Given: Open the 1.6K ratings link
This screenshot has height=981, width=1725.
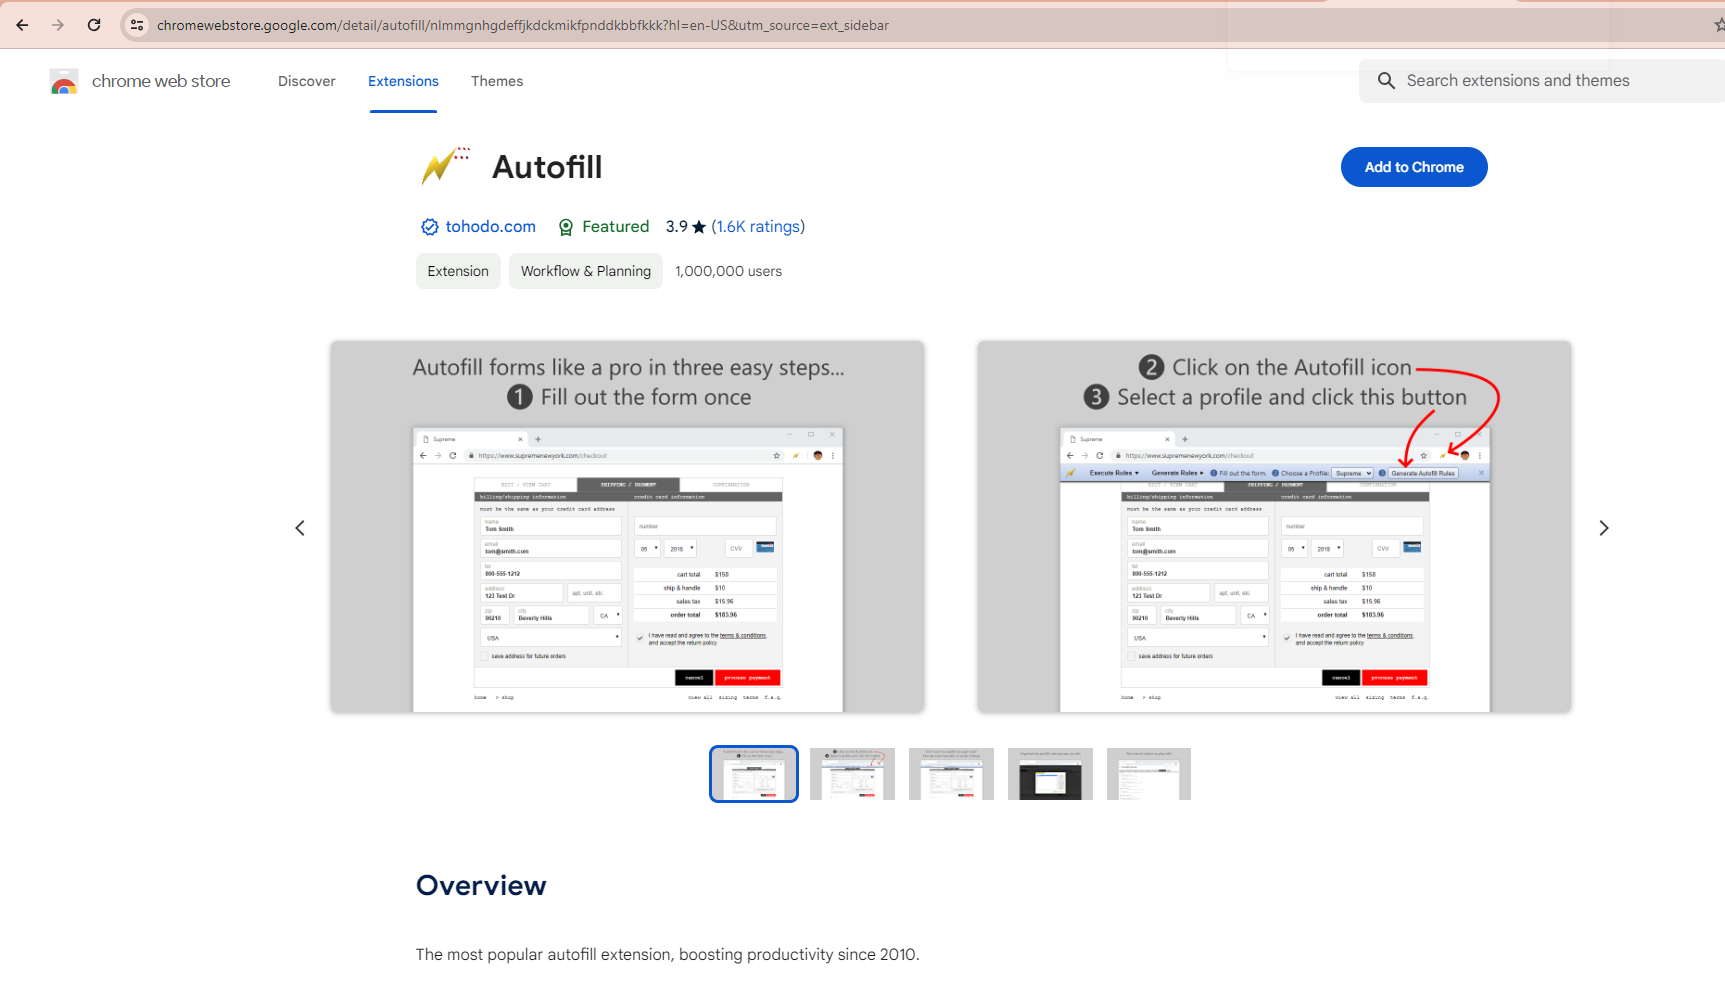Looking at the screenshot, I should click(758, 227).
